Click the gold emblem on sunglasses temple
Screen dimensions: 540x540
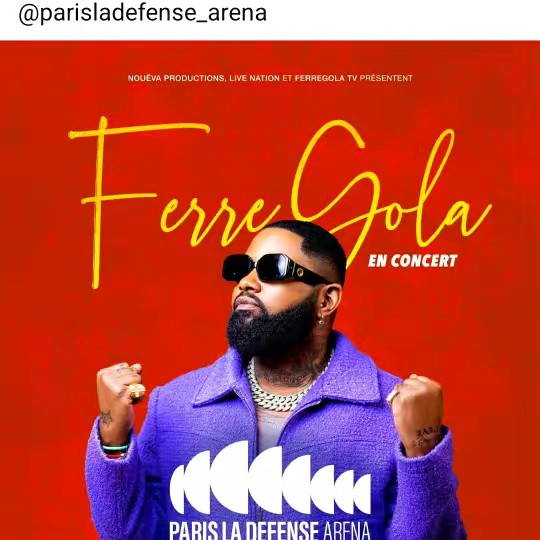pos(300,272)
